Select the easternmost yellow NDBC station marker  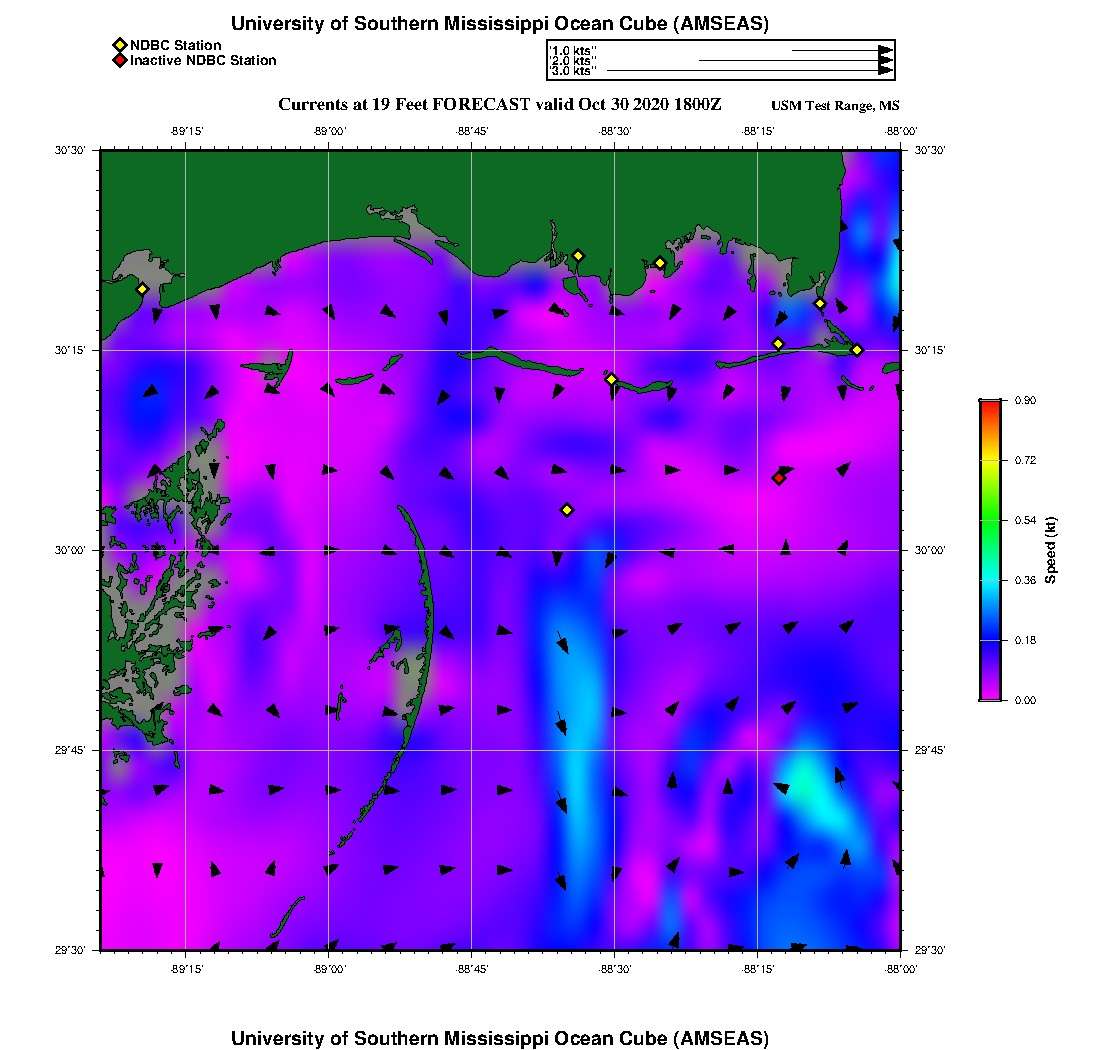(x=857, y=349)
